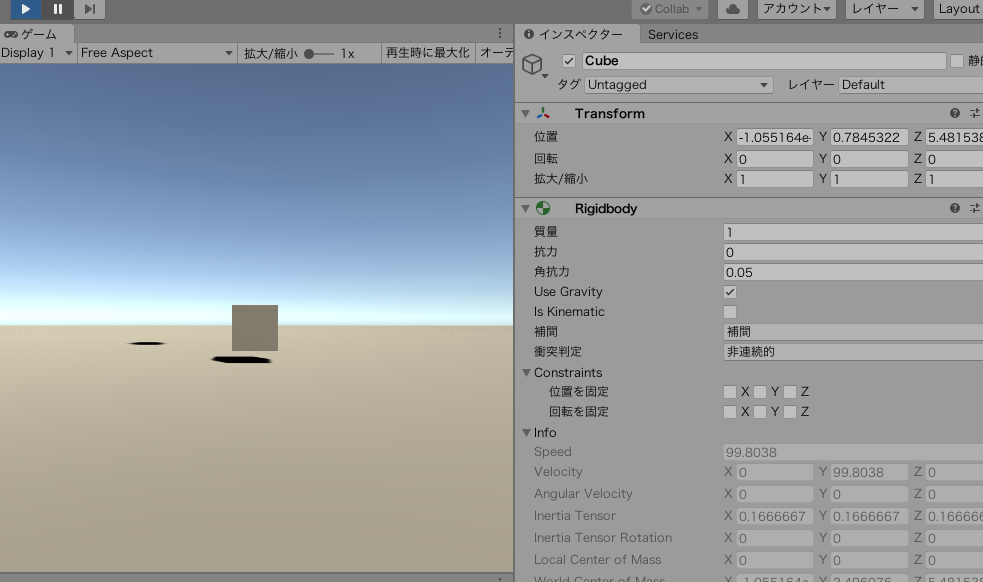Image resolution: width=983 pixels, height=582 pixels.
Task: Check the X position freeze constraint
Action: (730, 391)
